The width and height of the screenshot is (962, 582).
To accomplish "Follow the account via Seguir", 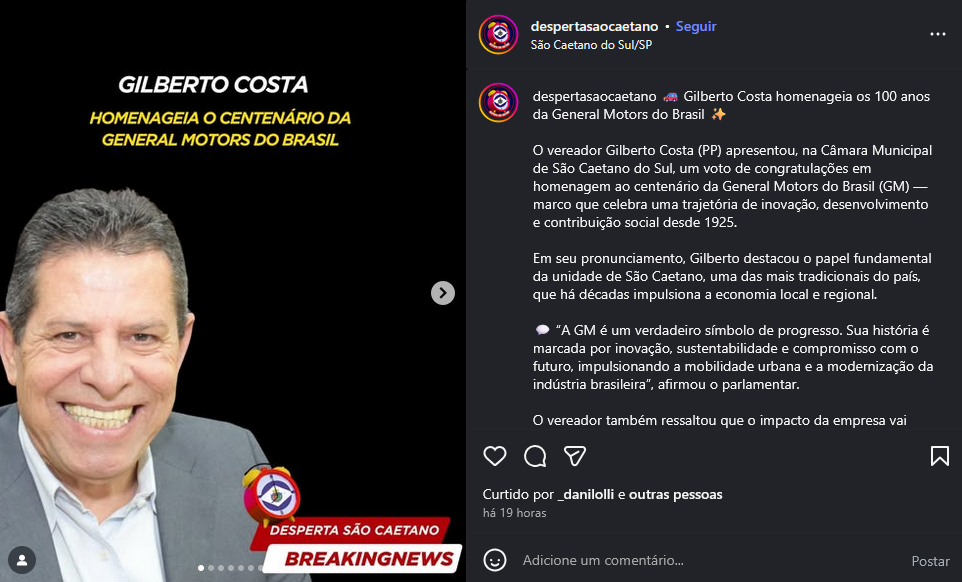I will [696, 26].
